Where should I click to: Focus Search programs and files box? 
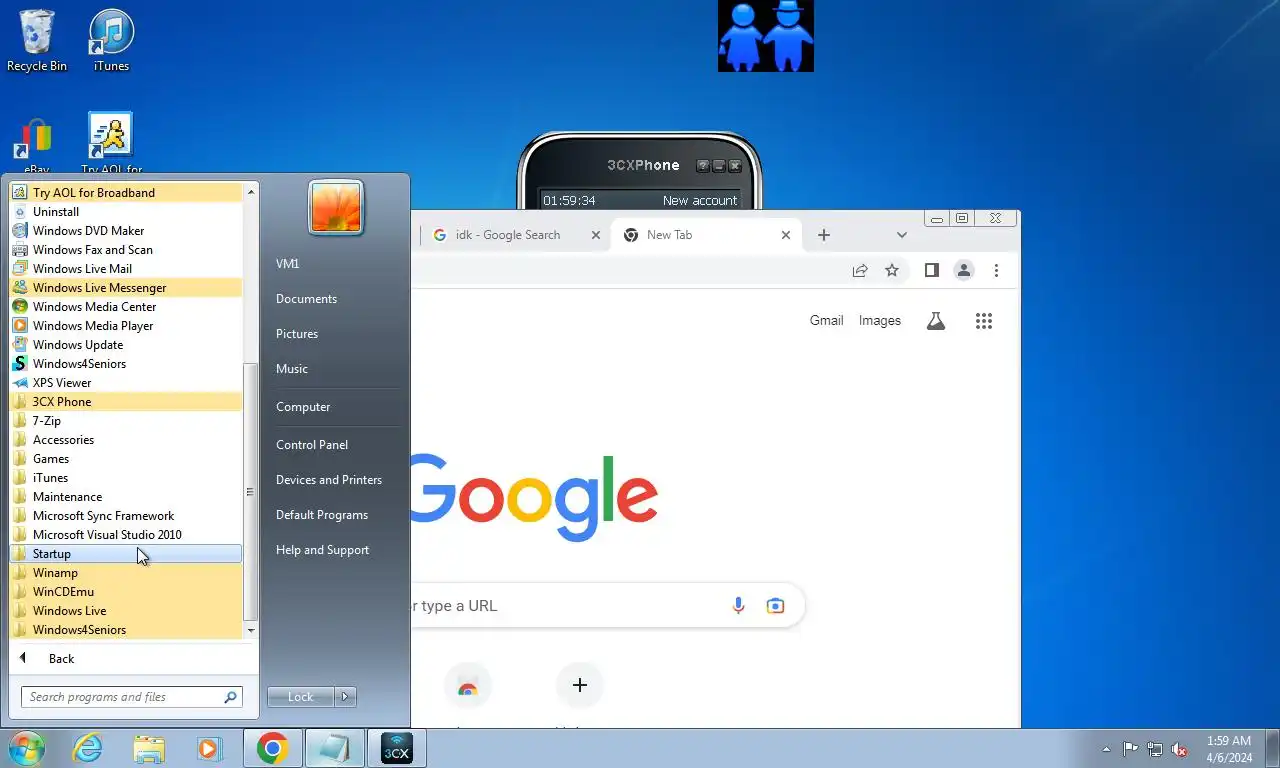(132, 697)
